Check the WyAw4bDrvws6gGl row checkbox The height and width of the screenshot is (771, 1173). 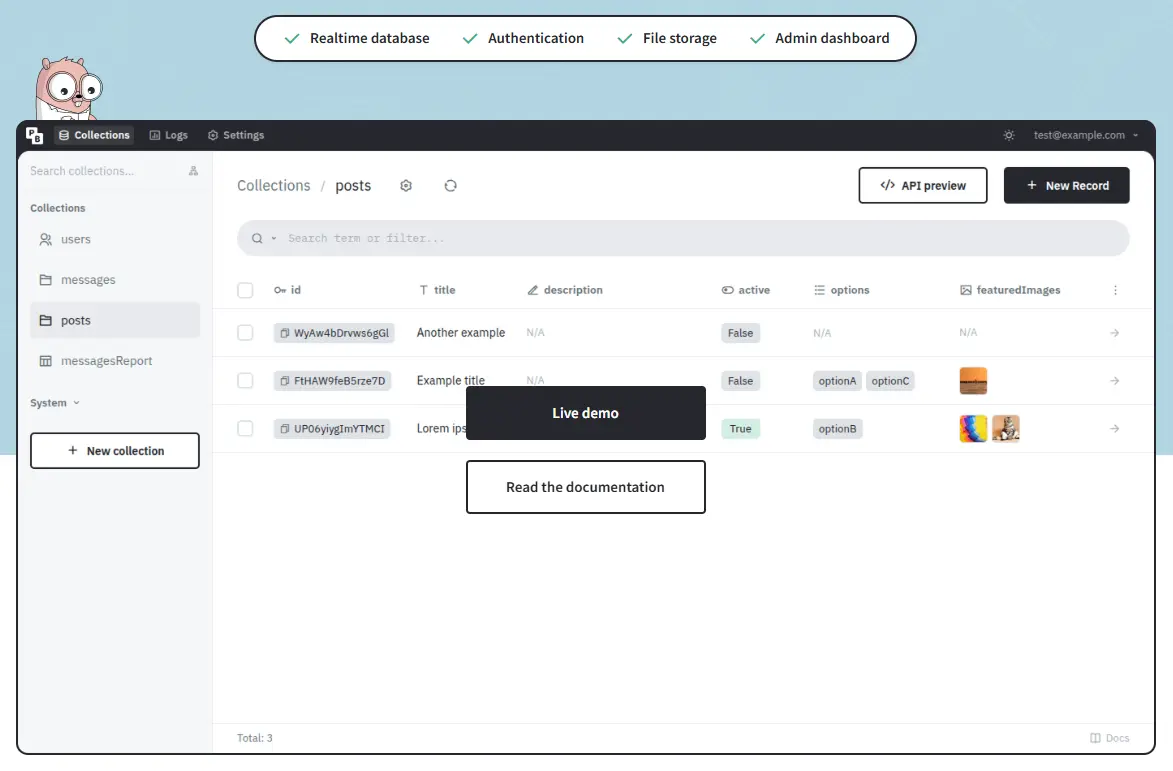(245, 333)
